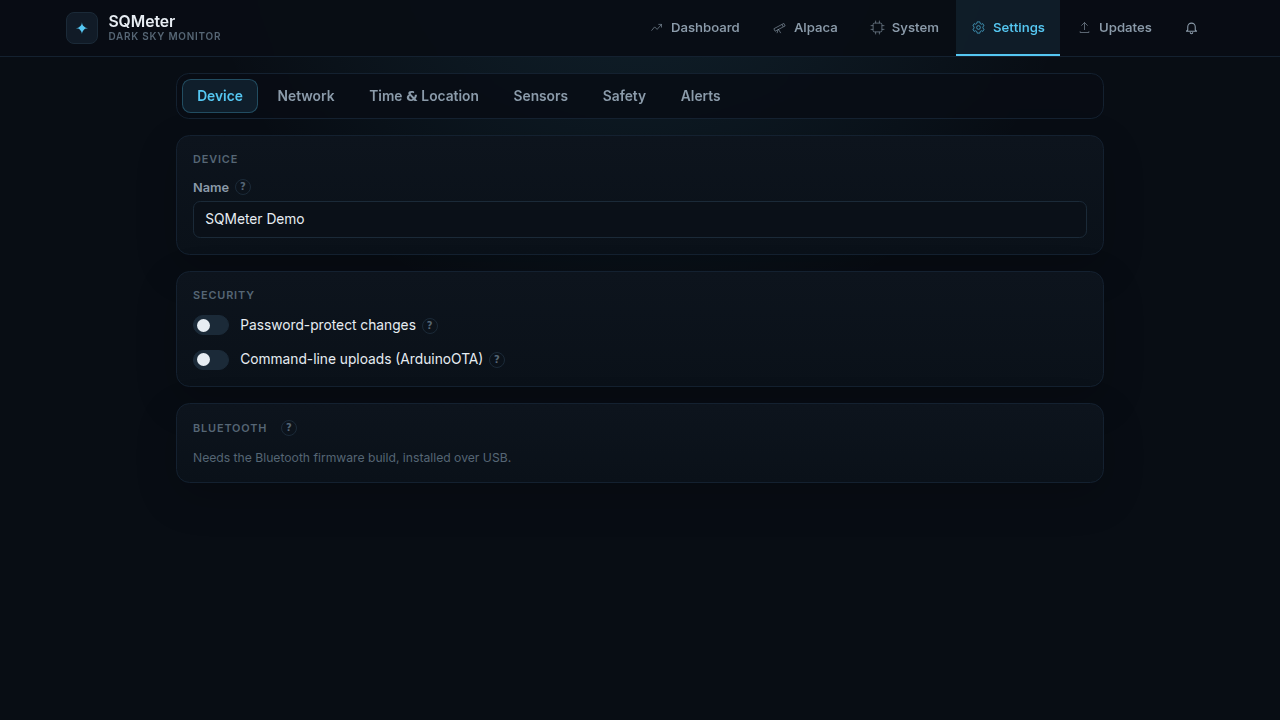Go to the Dashboard page
The width and height of the screenshot is (1280, 720).
(x=695, y=28)
